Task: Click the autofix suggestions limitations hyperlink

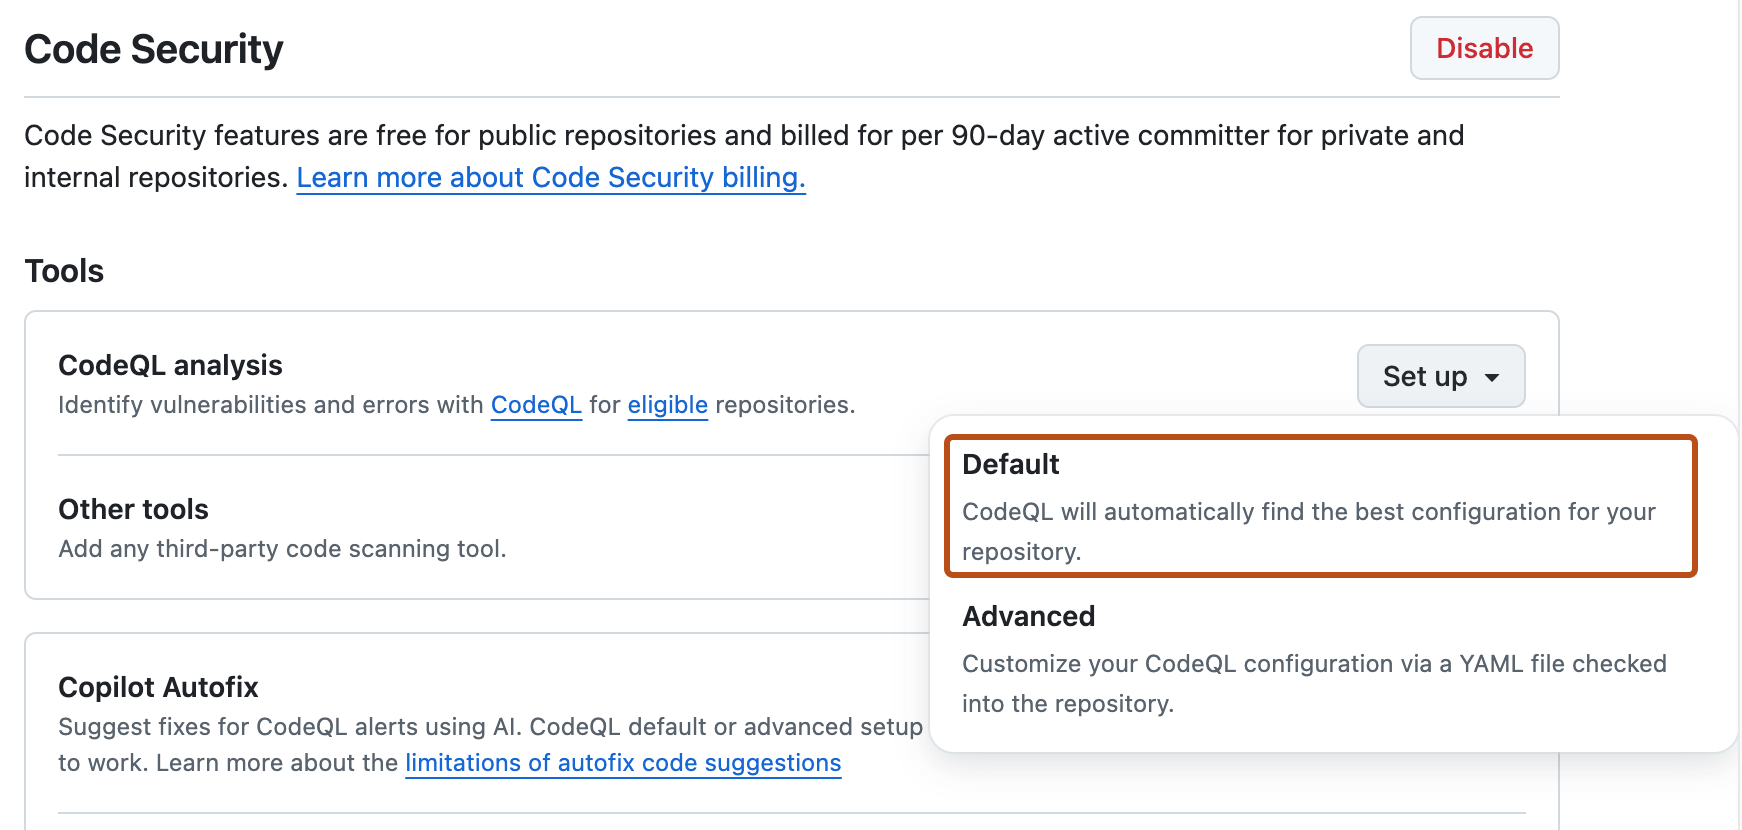Action: click(622, 762)
